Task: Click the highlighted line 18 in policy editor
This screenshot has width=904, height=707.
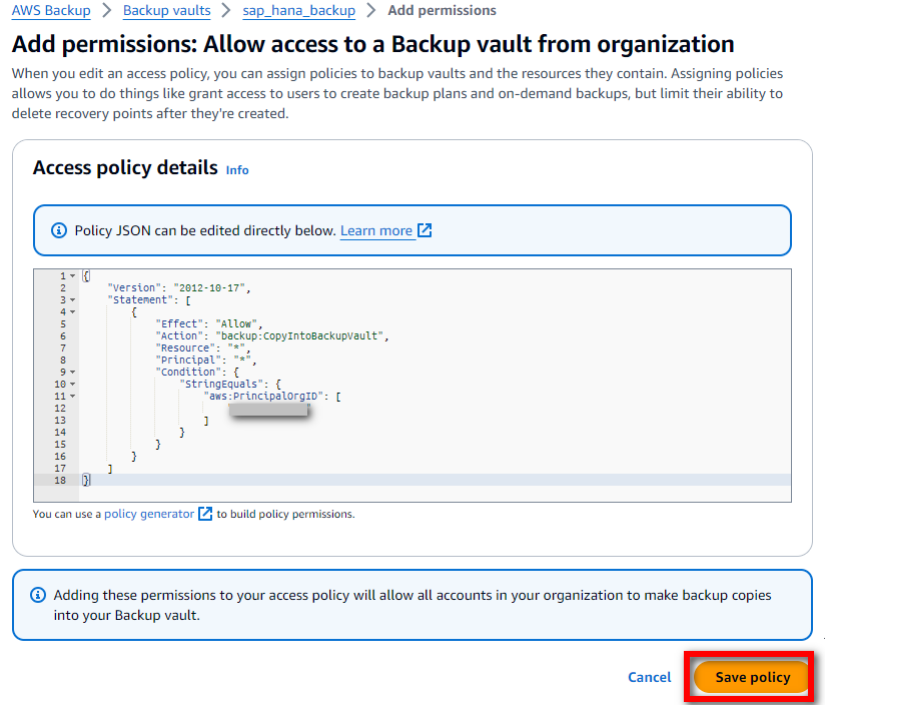Action: click(x=400, y=480)
